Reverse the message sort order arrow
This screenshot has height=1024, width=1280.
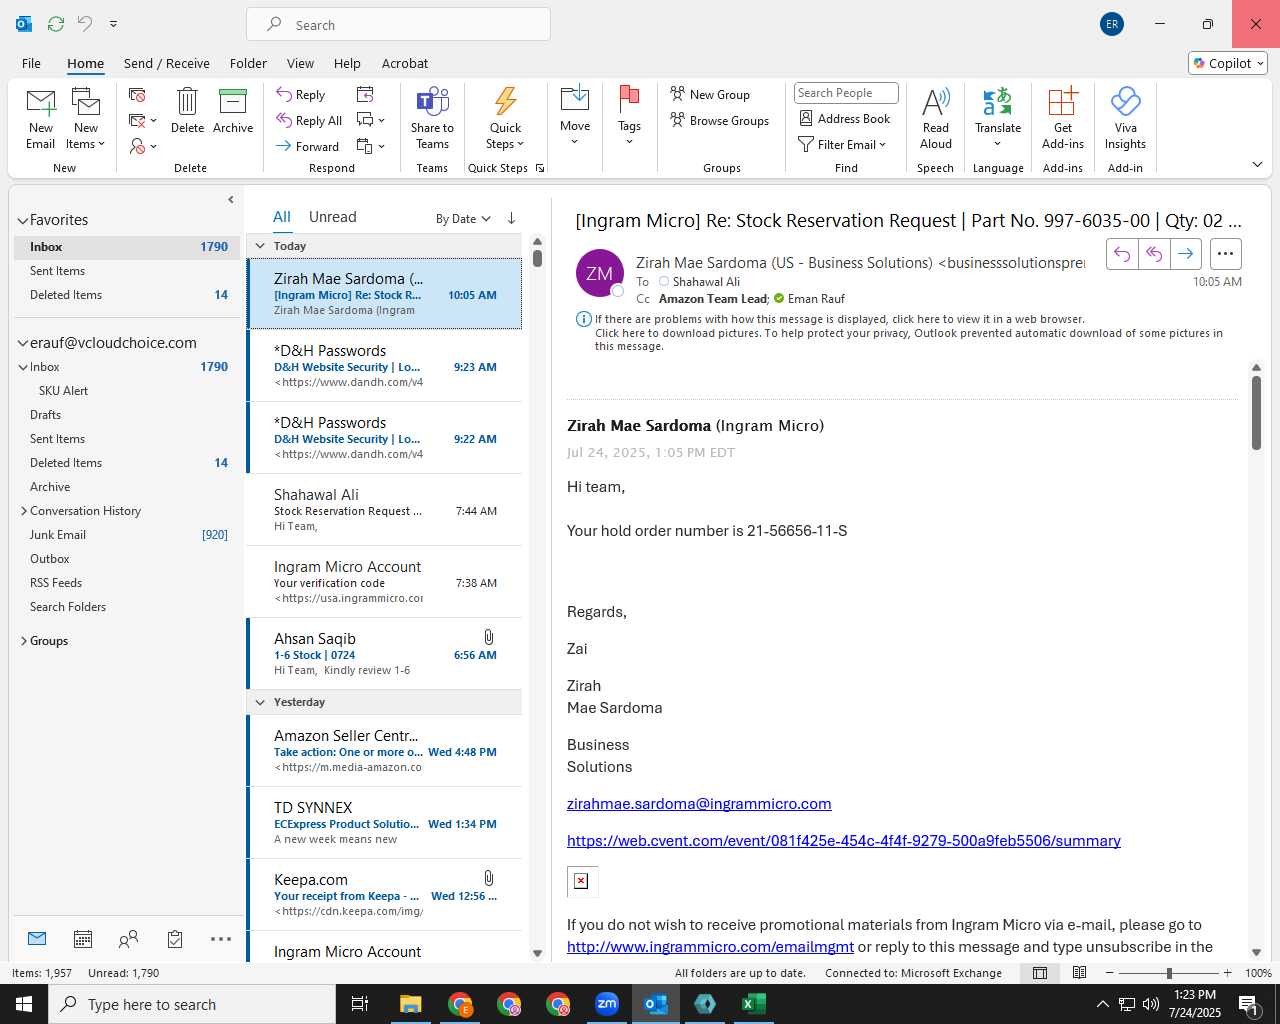[511, 218]
